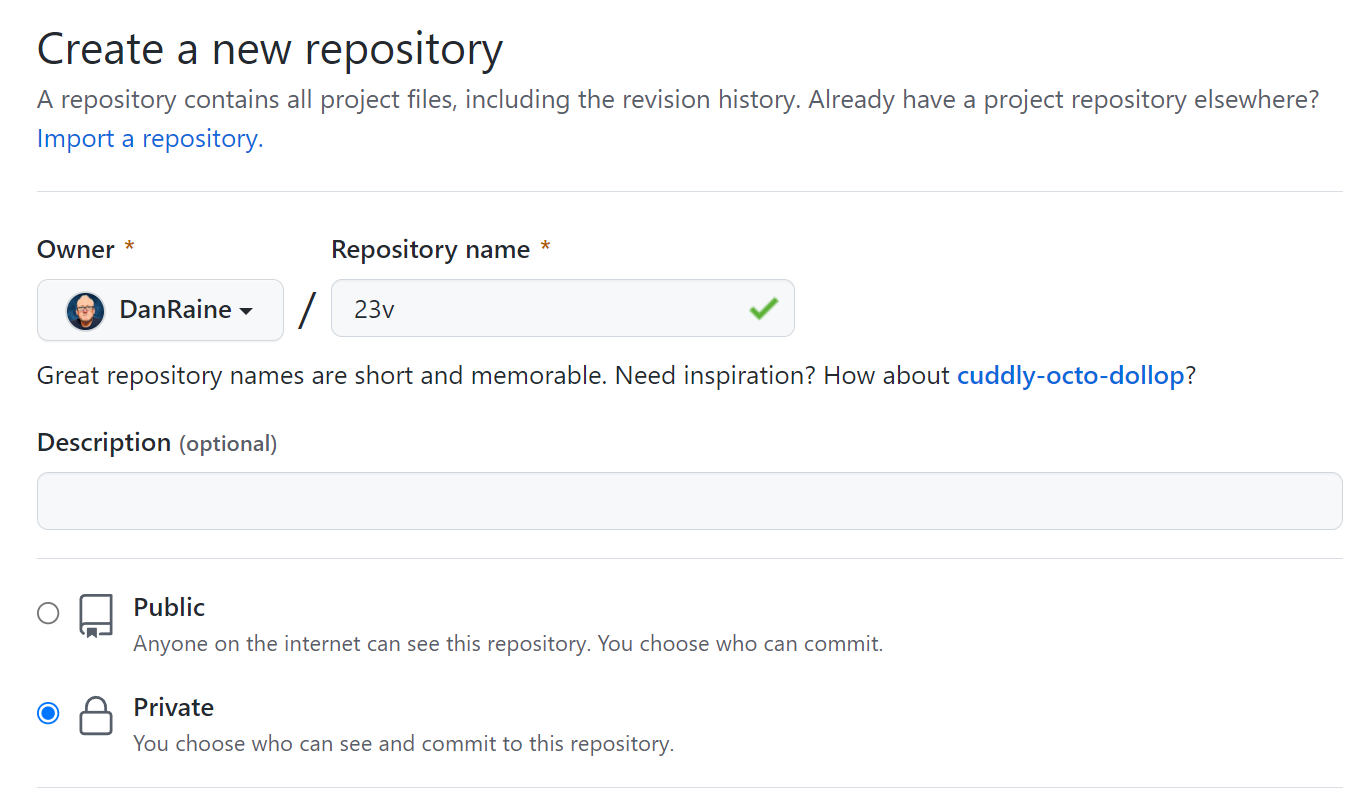This screenshot has height=807, width=1368.
Task: Click the 'You choose who can see' text
Action: [x=404, y=744]
